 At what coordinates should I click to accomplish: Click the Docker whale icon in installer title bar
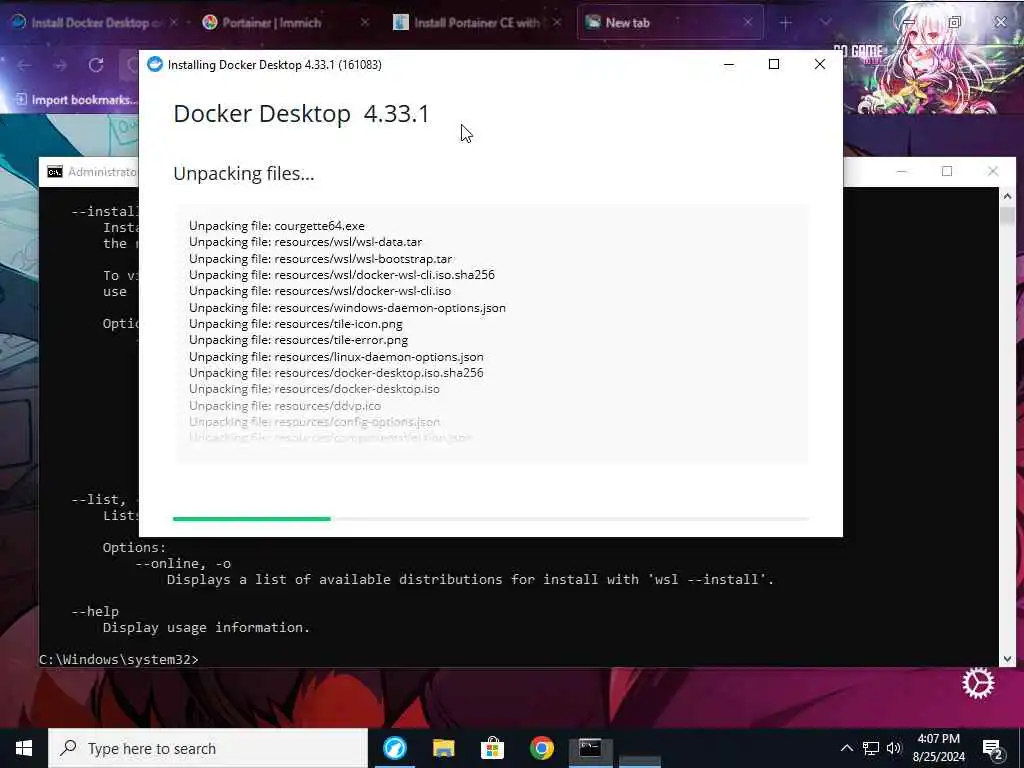point(155,64)
